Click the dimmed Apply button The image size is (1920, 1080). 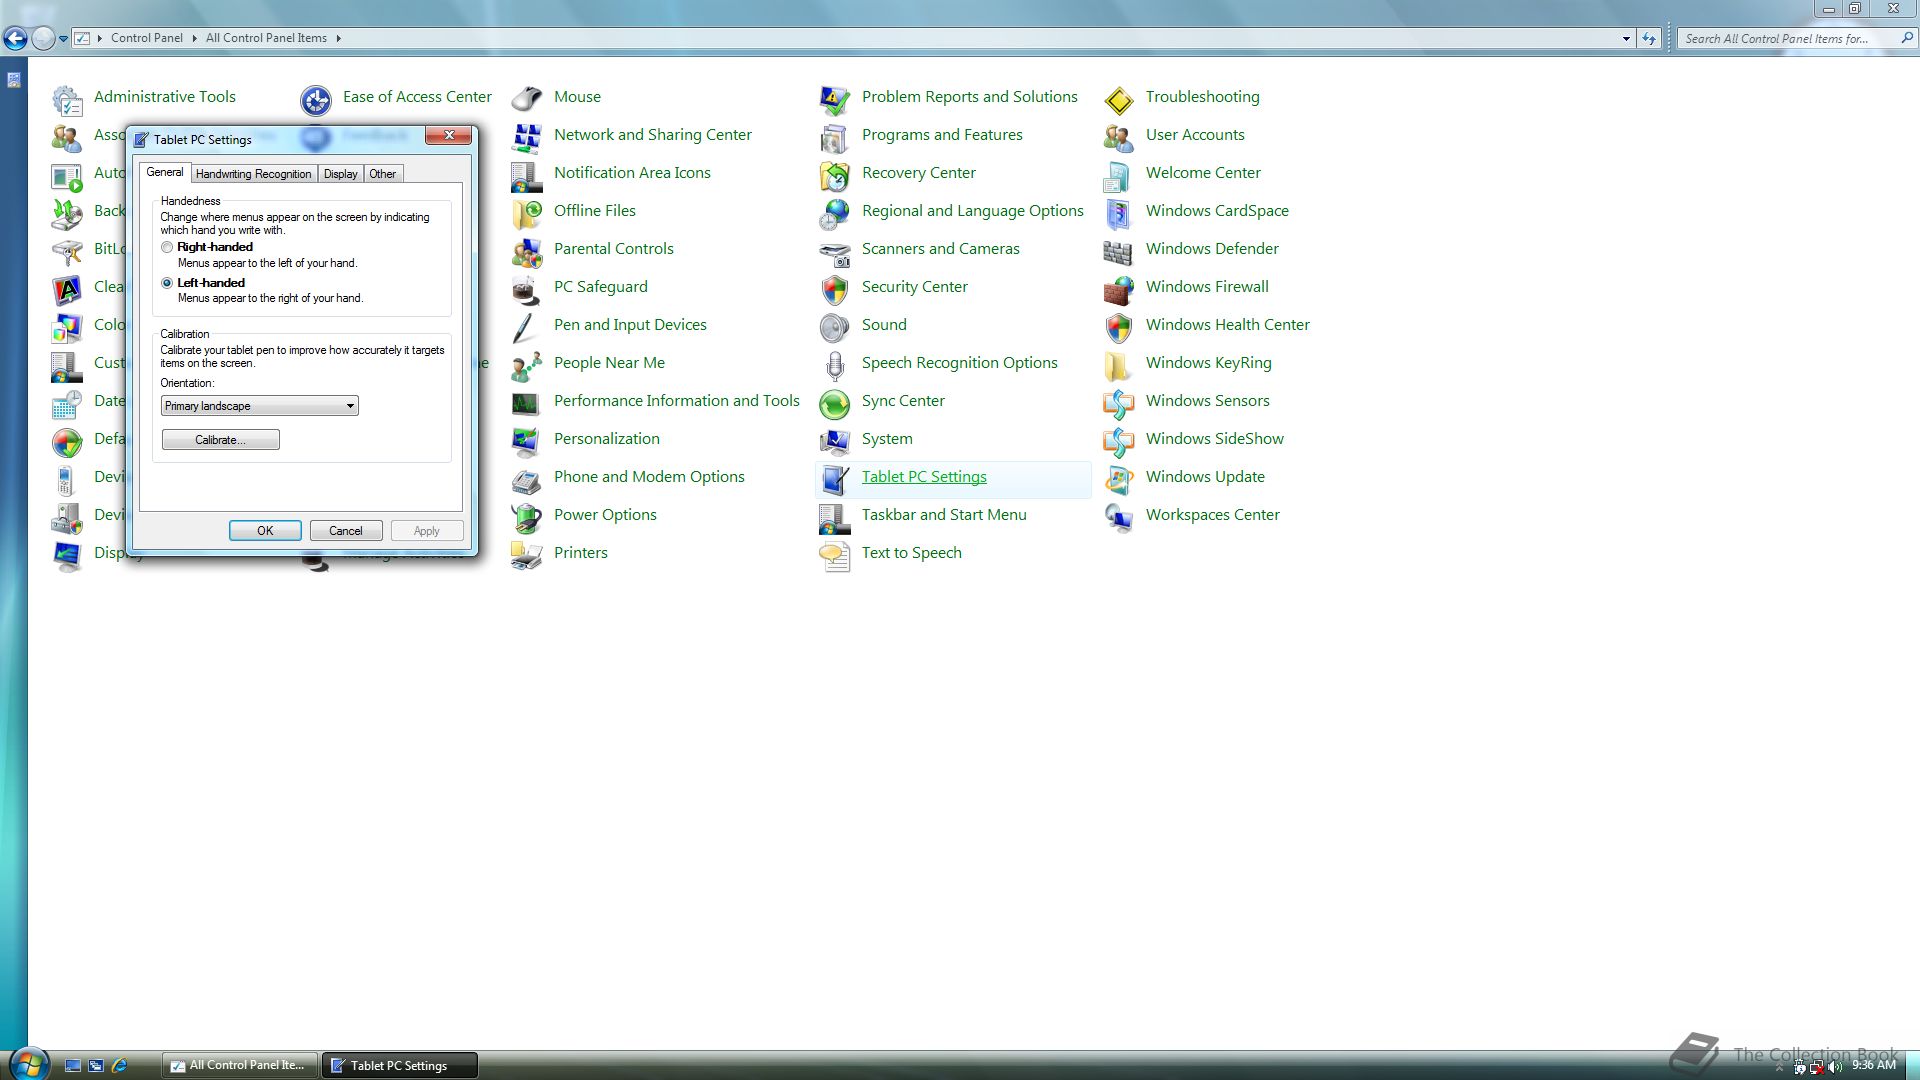click(427, 531)
